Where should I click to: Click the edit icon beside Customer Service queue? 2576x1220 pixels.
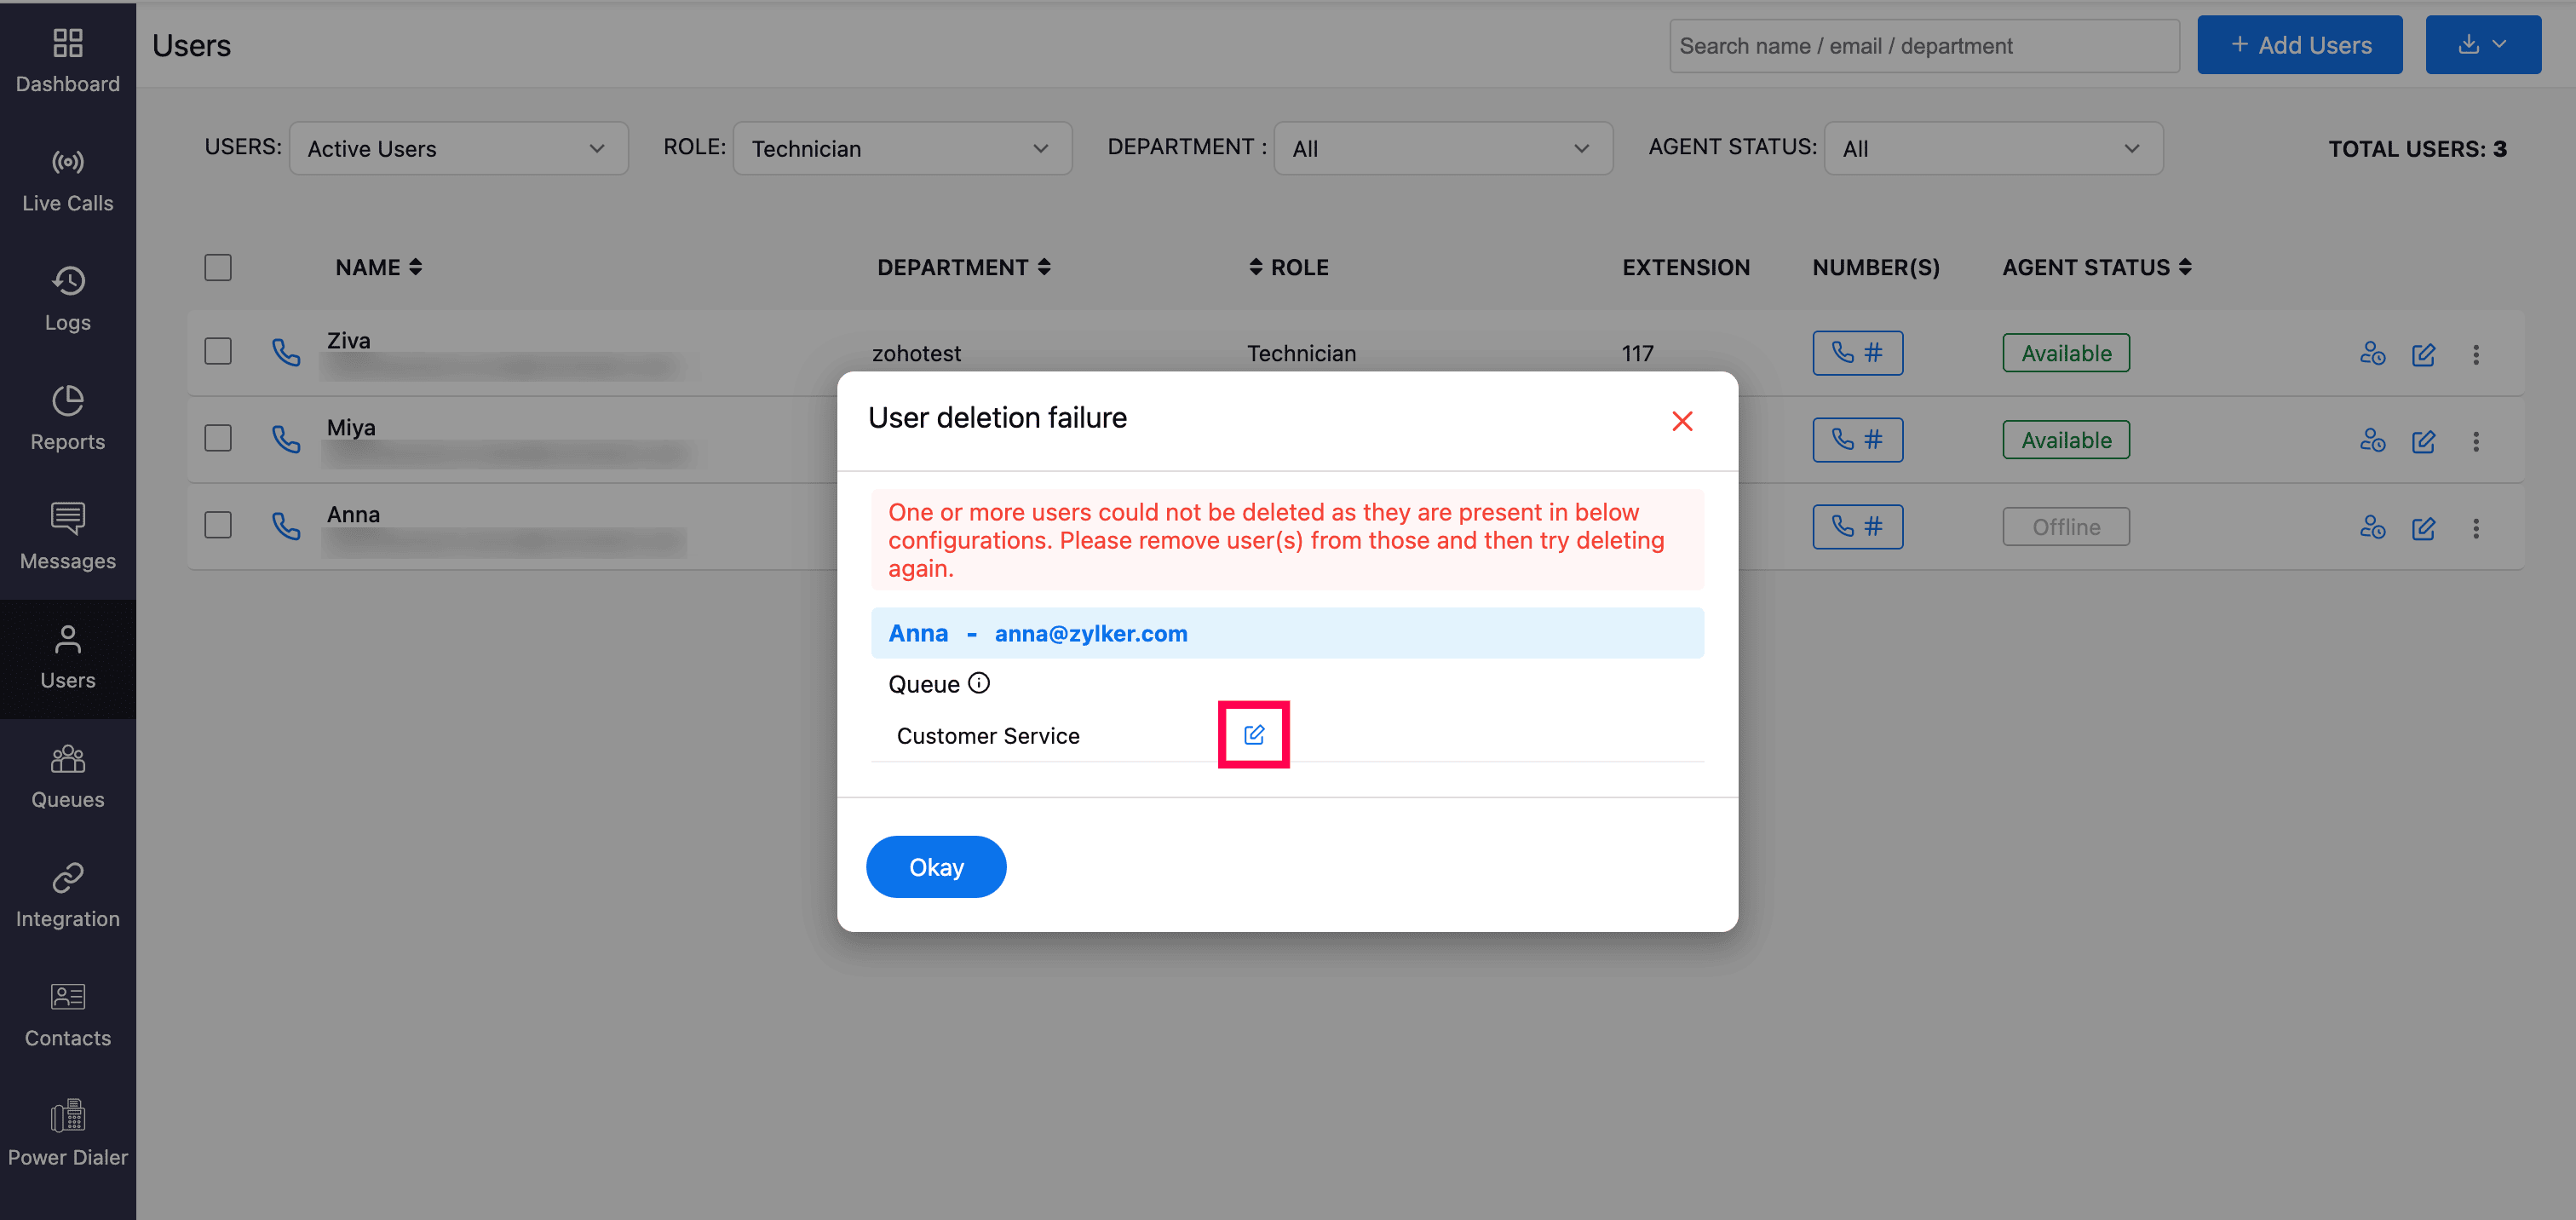[1253, 735]
